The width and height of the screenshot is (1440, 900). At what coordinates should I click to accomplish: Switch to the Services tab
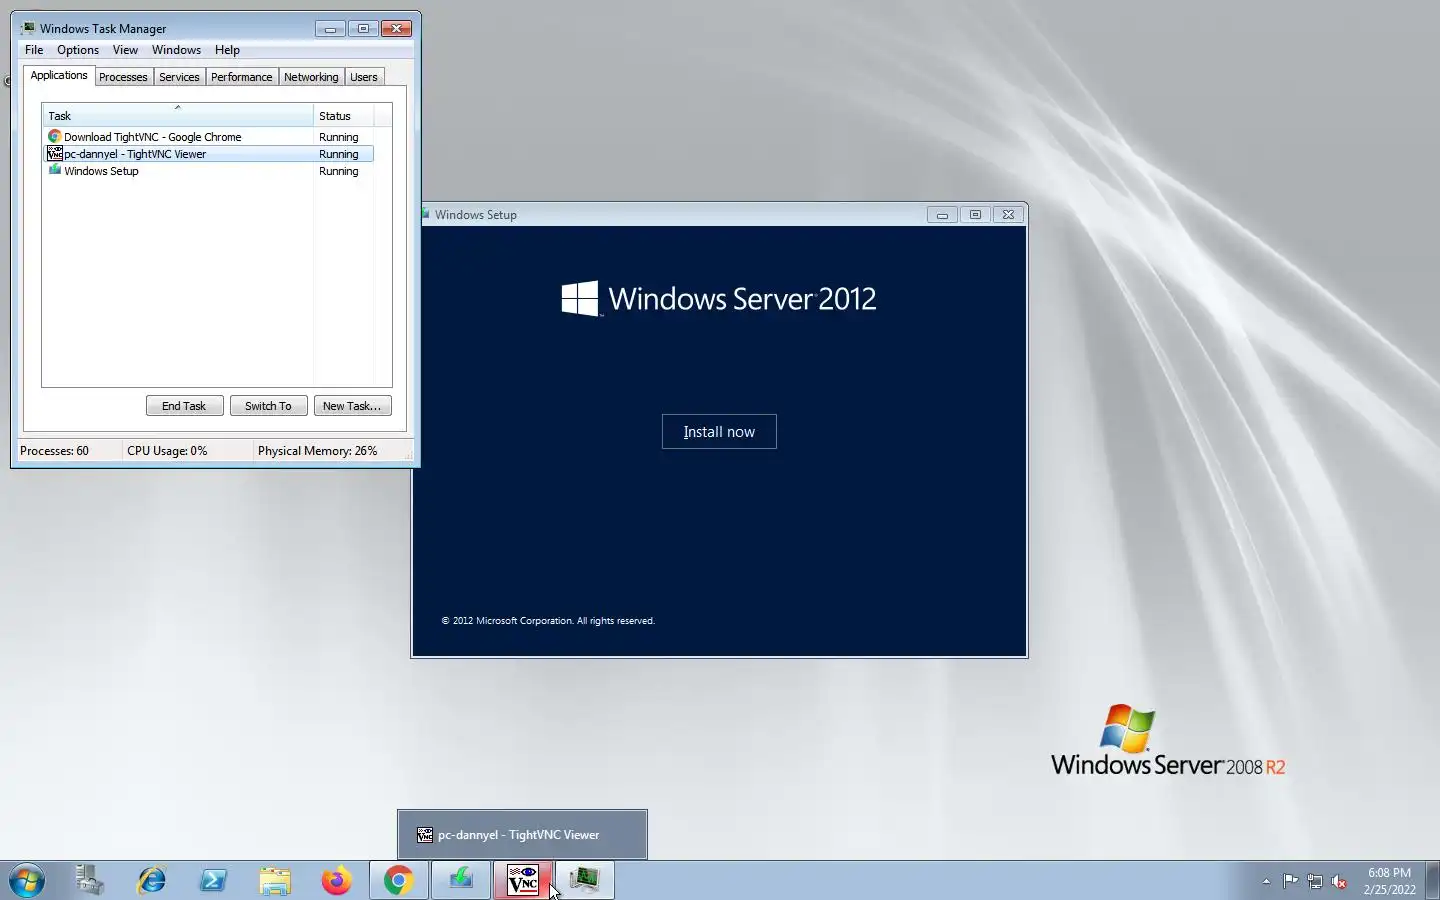click(179, 77)
